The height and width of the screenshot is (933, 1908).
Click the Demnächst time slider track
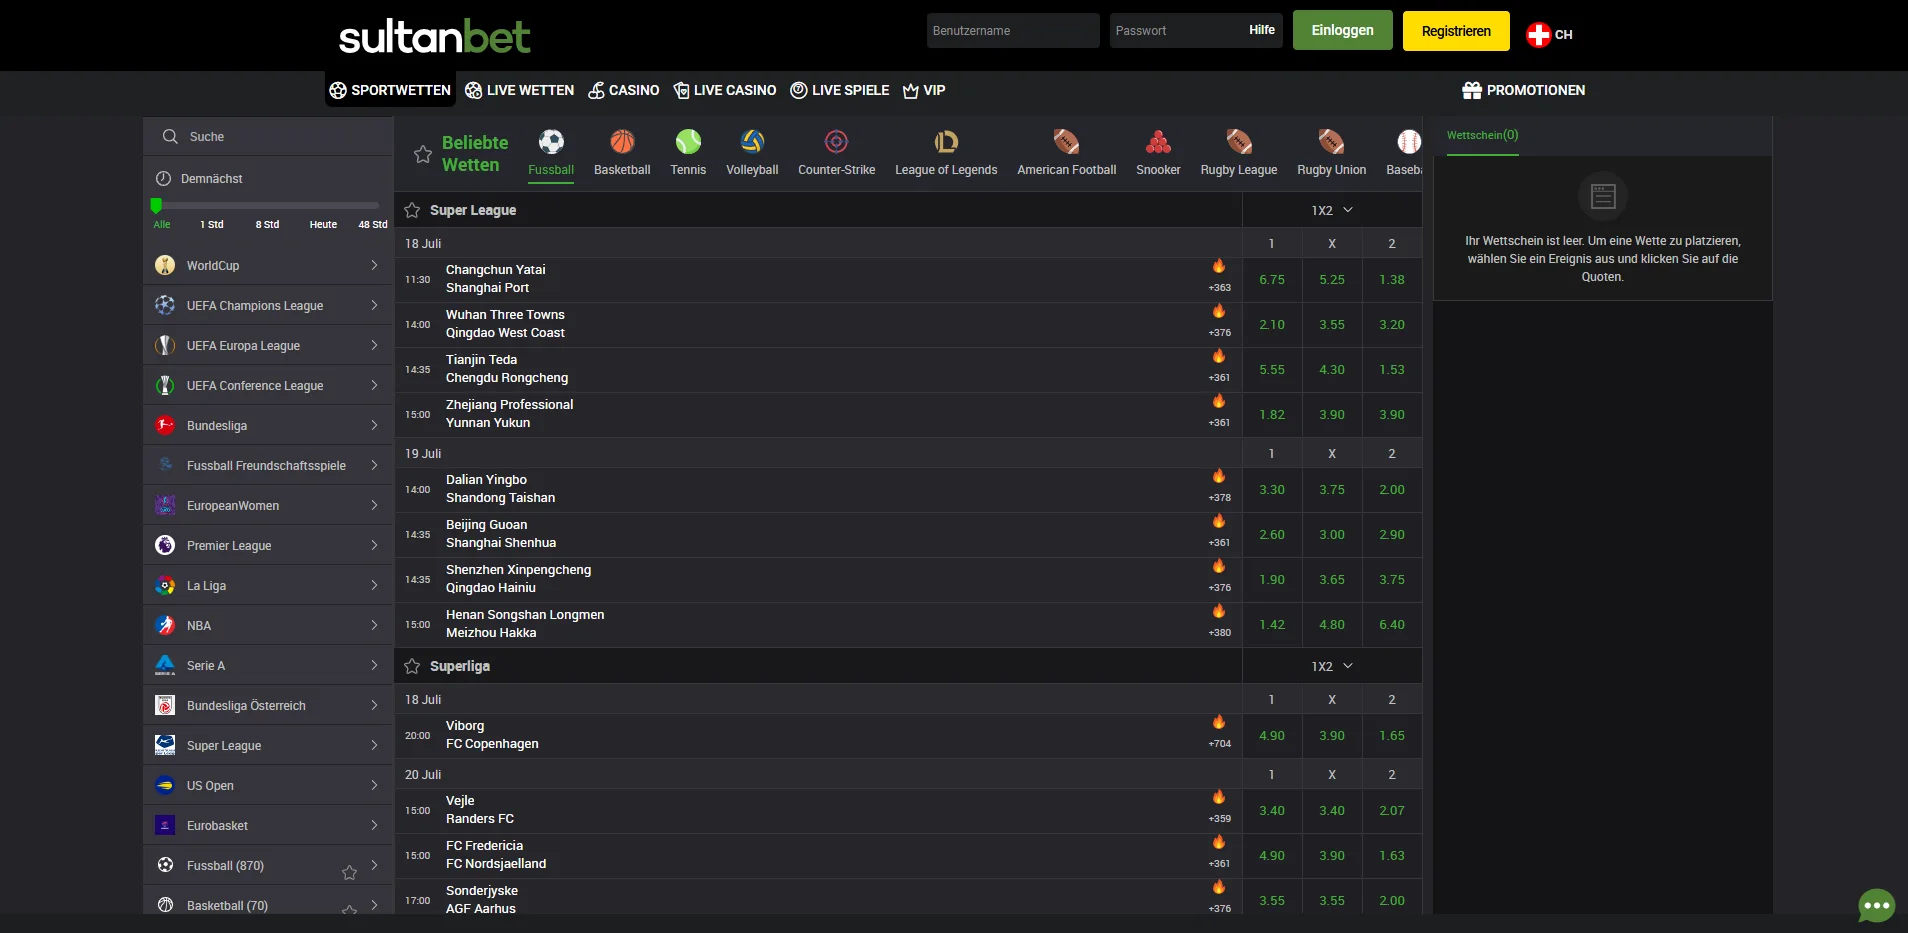(x=267, y=205)
